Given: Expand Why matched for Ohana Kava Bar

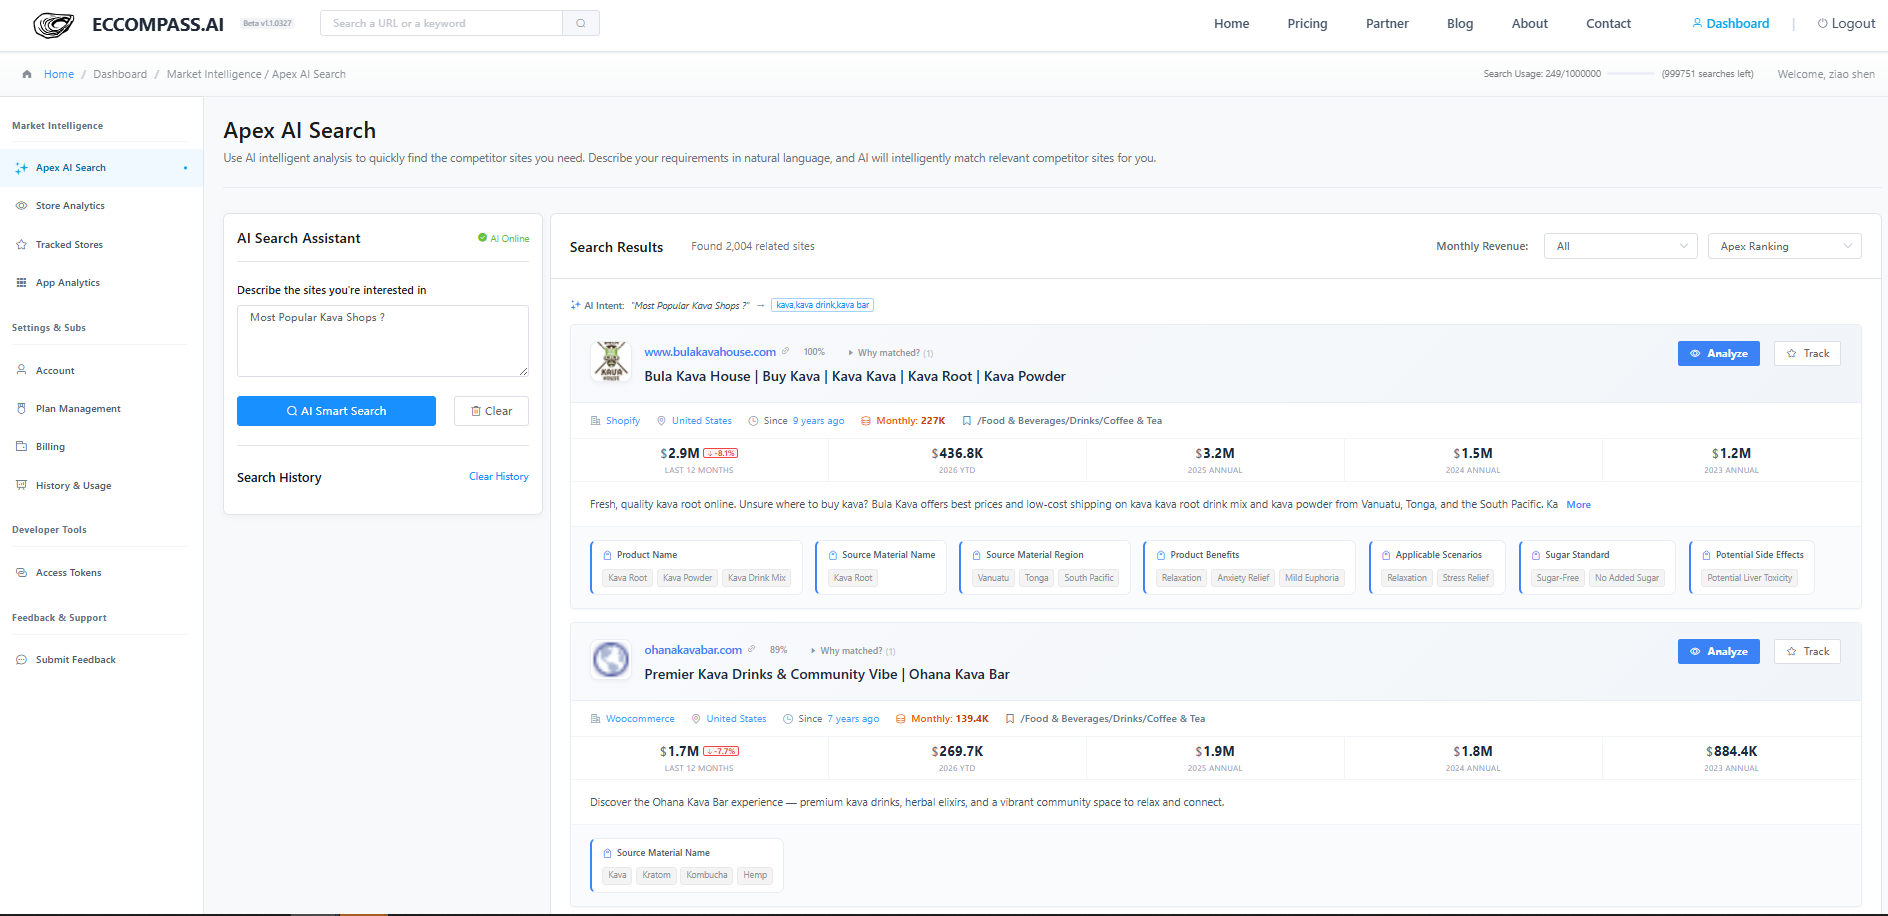Looking at the screenshot, I should pos(853,651).
